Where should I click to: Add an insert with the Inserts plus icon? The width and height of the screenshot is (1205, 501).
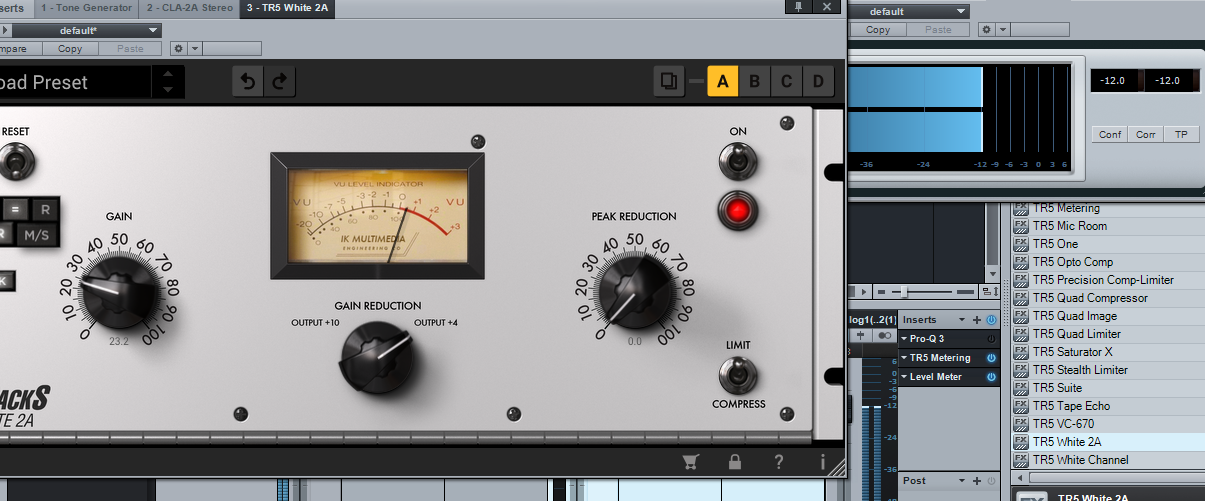click(x=977, y=320)
